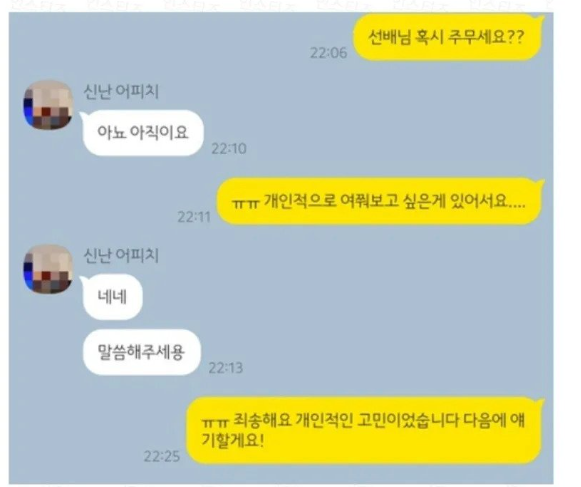
Task: Click the 22:13 timestamp
Action: coord(226,368)
